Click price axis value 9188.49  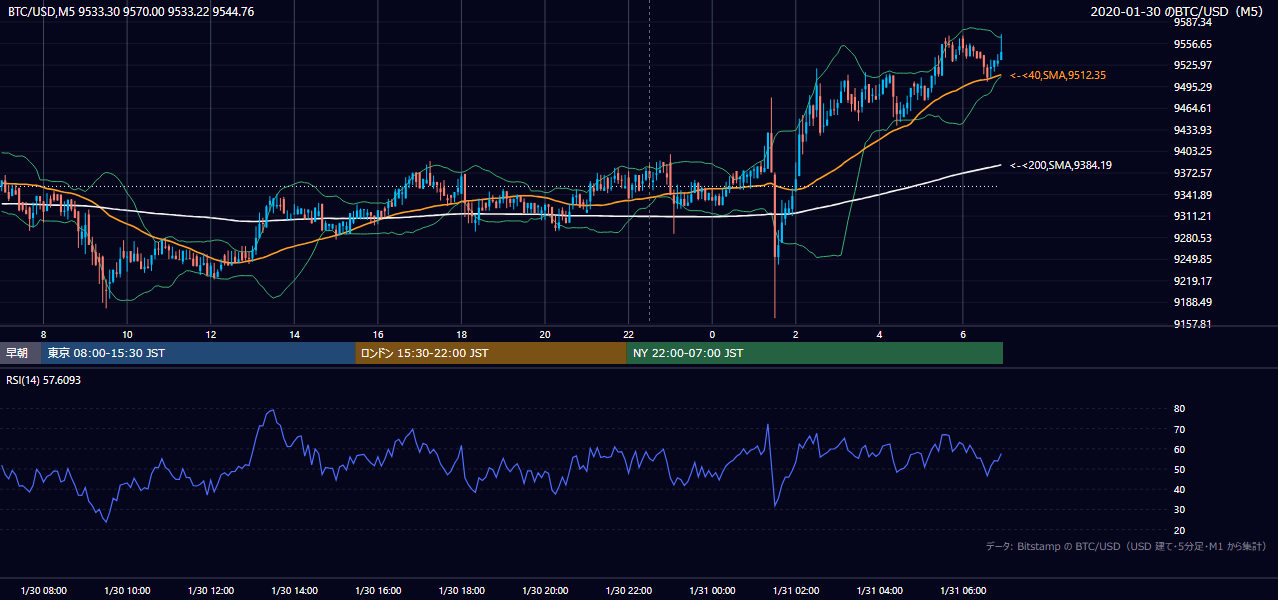click(1193, 302)
